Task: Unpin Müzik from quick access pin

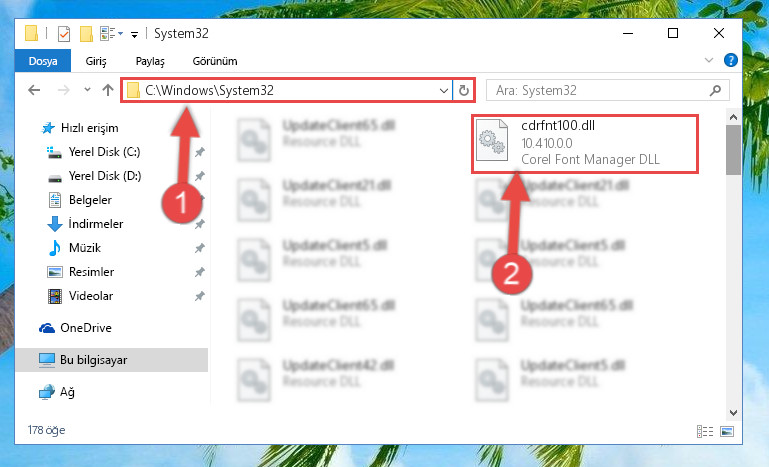Action: pos(200,248)
